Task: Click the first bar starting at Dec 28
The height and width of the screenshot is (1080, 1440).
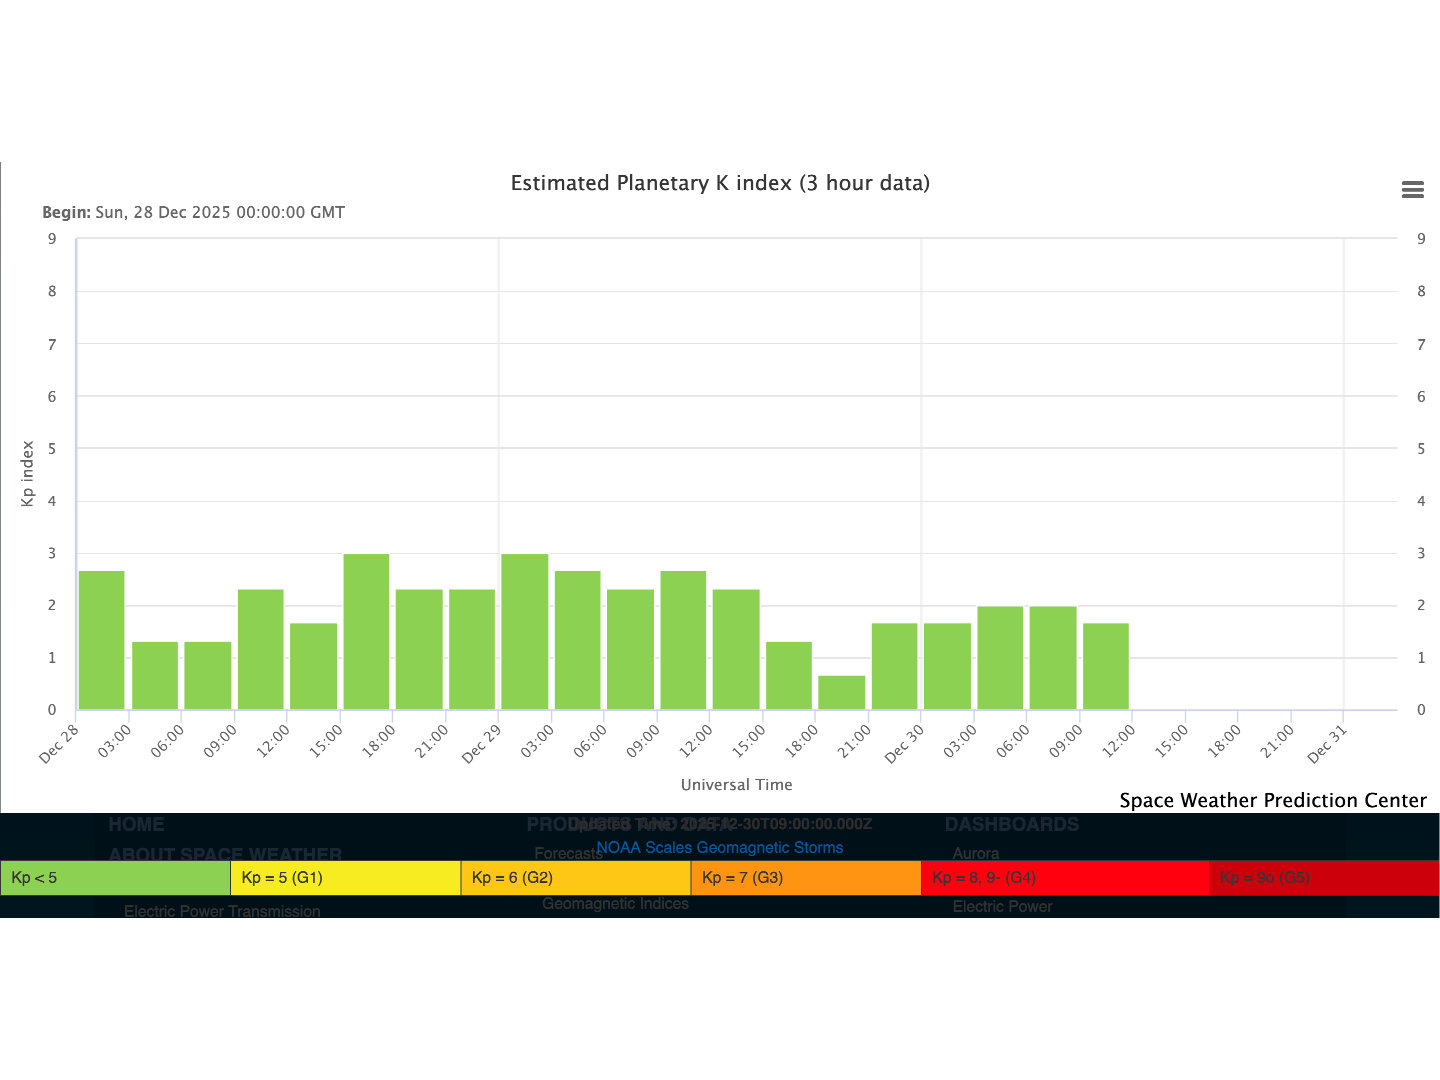Action: coord(101,640)
